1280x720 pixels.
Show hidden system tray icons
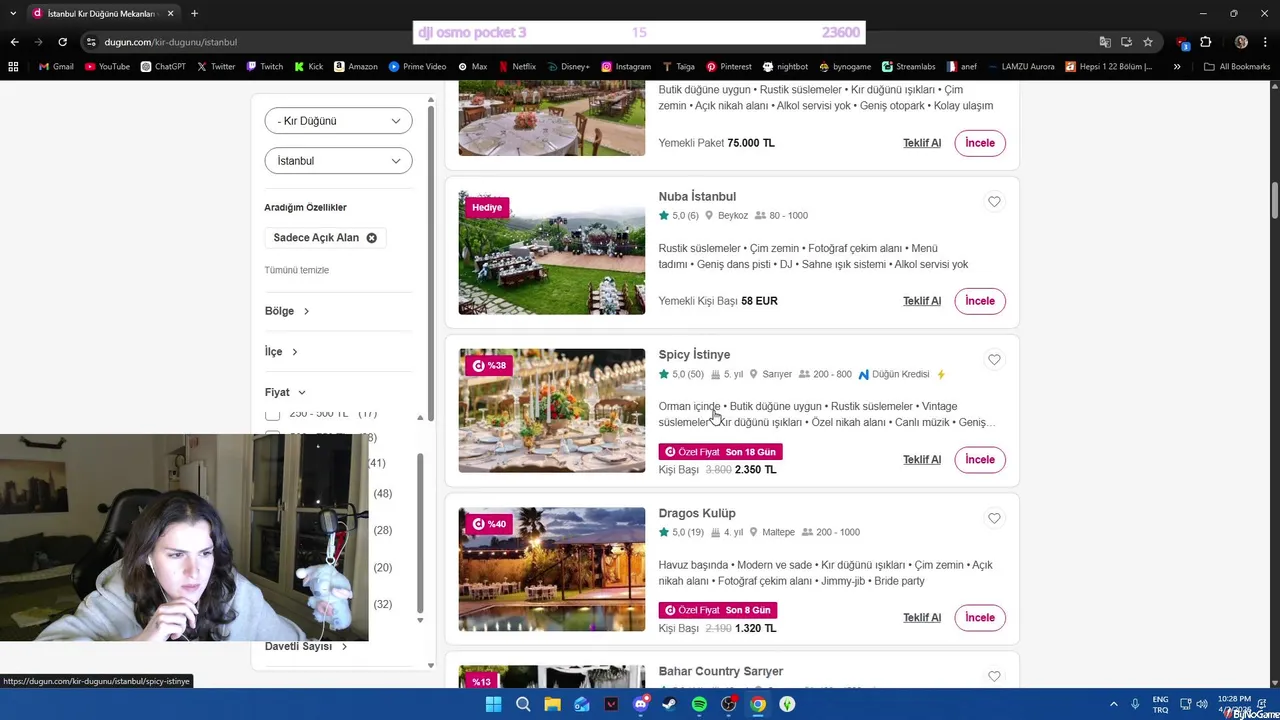point(1114,704)
